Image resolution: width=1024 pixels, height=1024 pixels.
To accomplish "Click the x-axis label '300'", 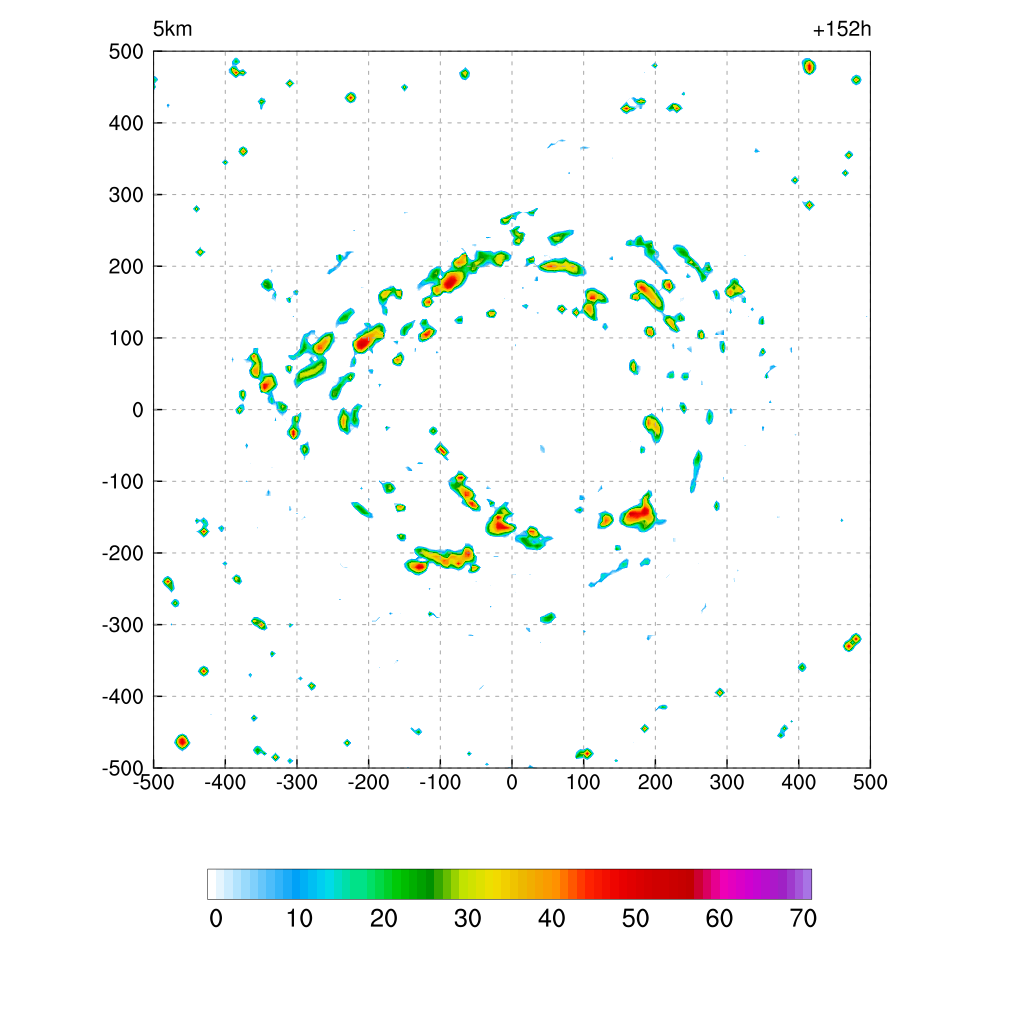I will pos(727,782).
